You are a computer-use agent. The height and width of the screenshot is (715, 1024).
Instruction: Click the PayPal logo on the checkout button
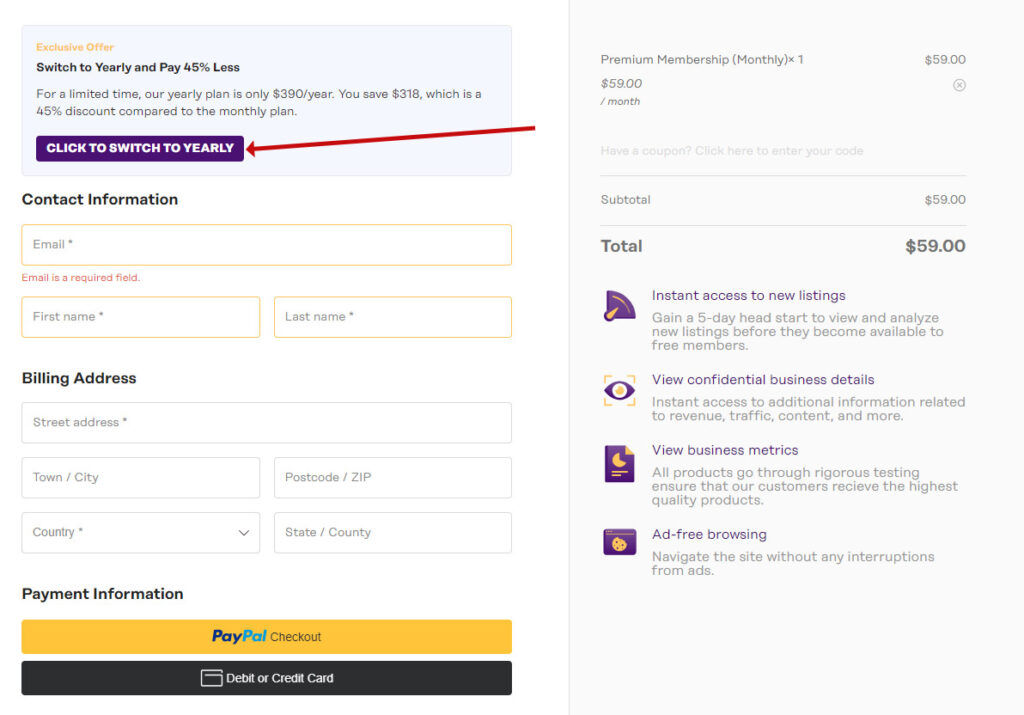pyautogui.click(x=239, y=636)
